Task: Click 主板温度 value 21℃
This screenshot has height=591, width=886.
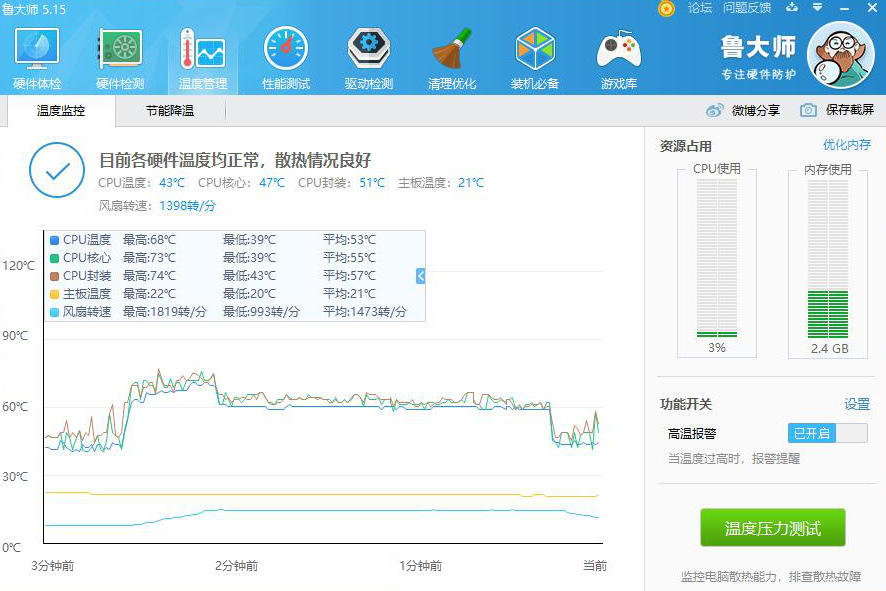Action: pyautogui.click(x=471, y=183)
